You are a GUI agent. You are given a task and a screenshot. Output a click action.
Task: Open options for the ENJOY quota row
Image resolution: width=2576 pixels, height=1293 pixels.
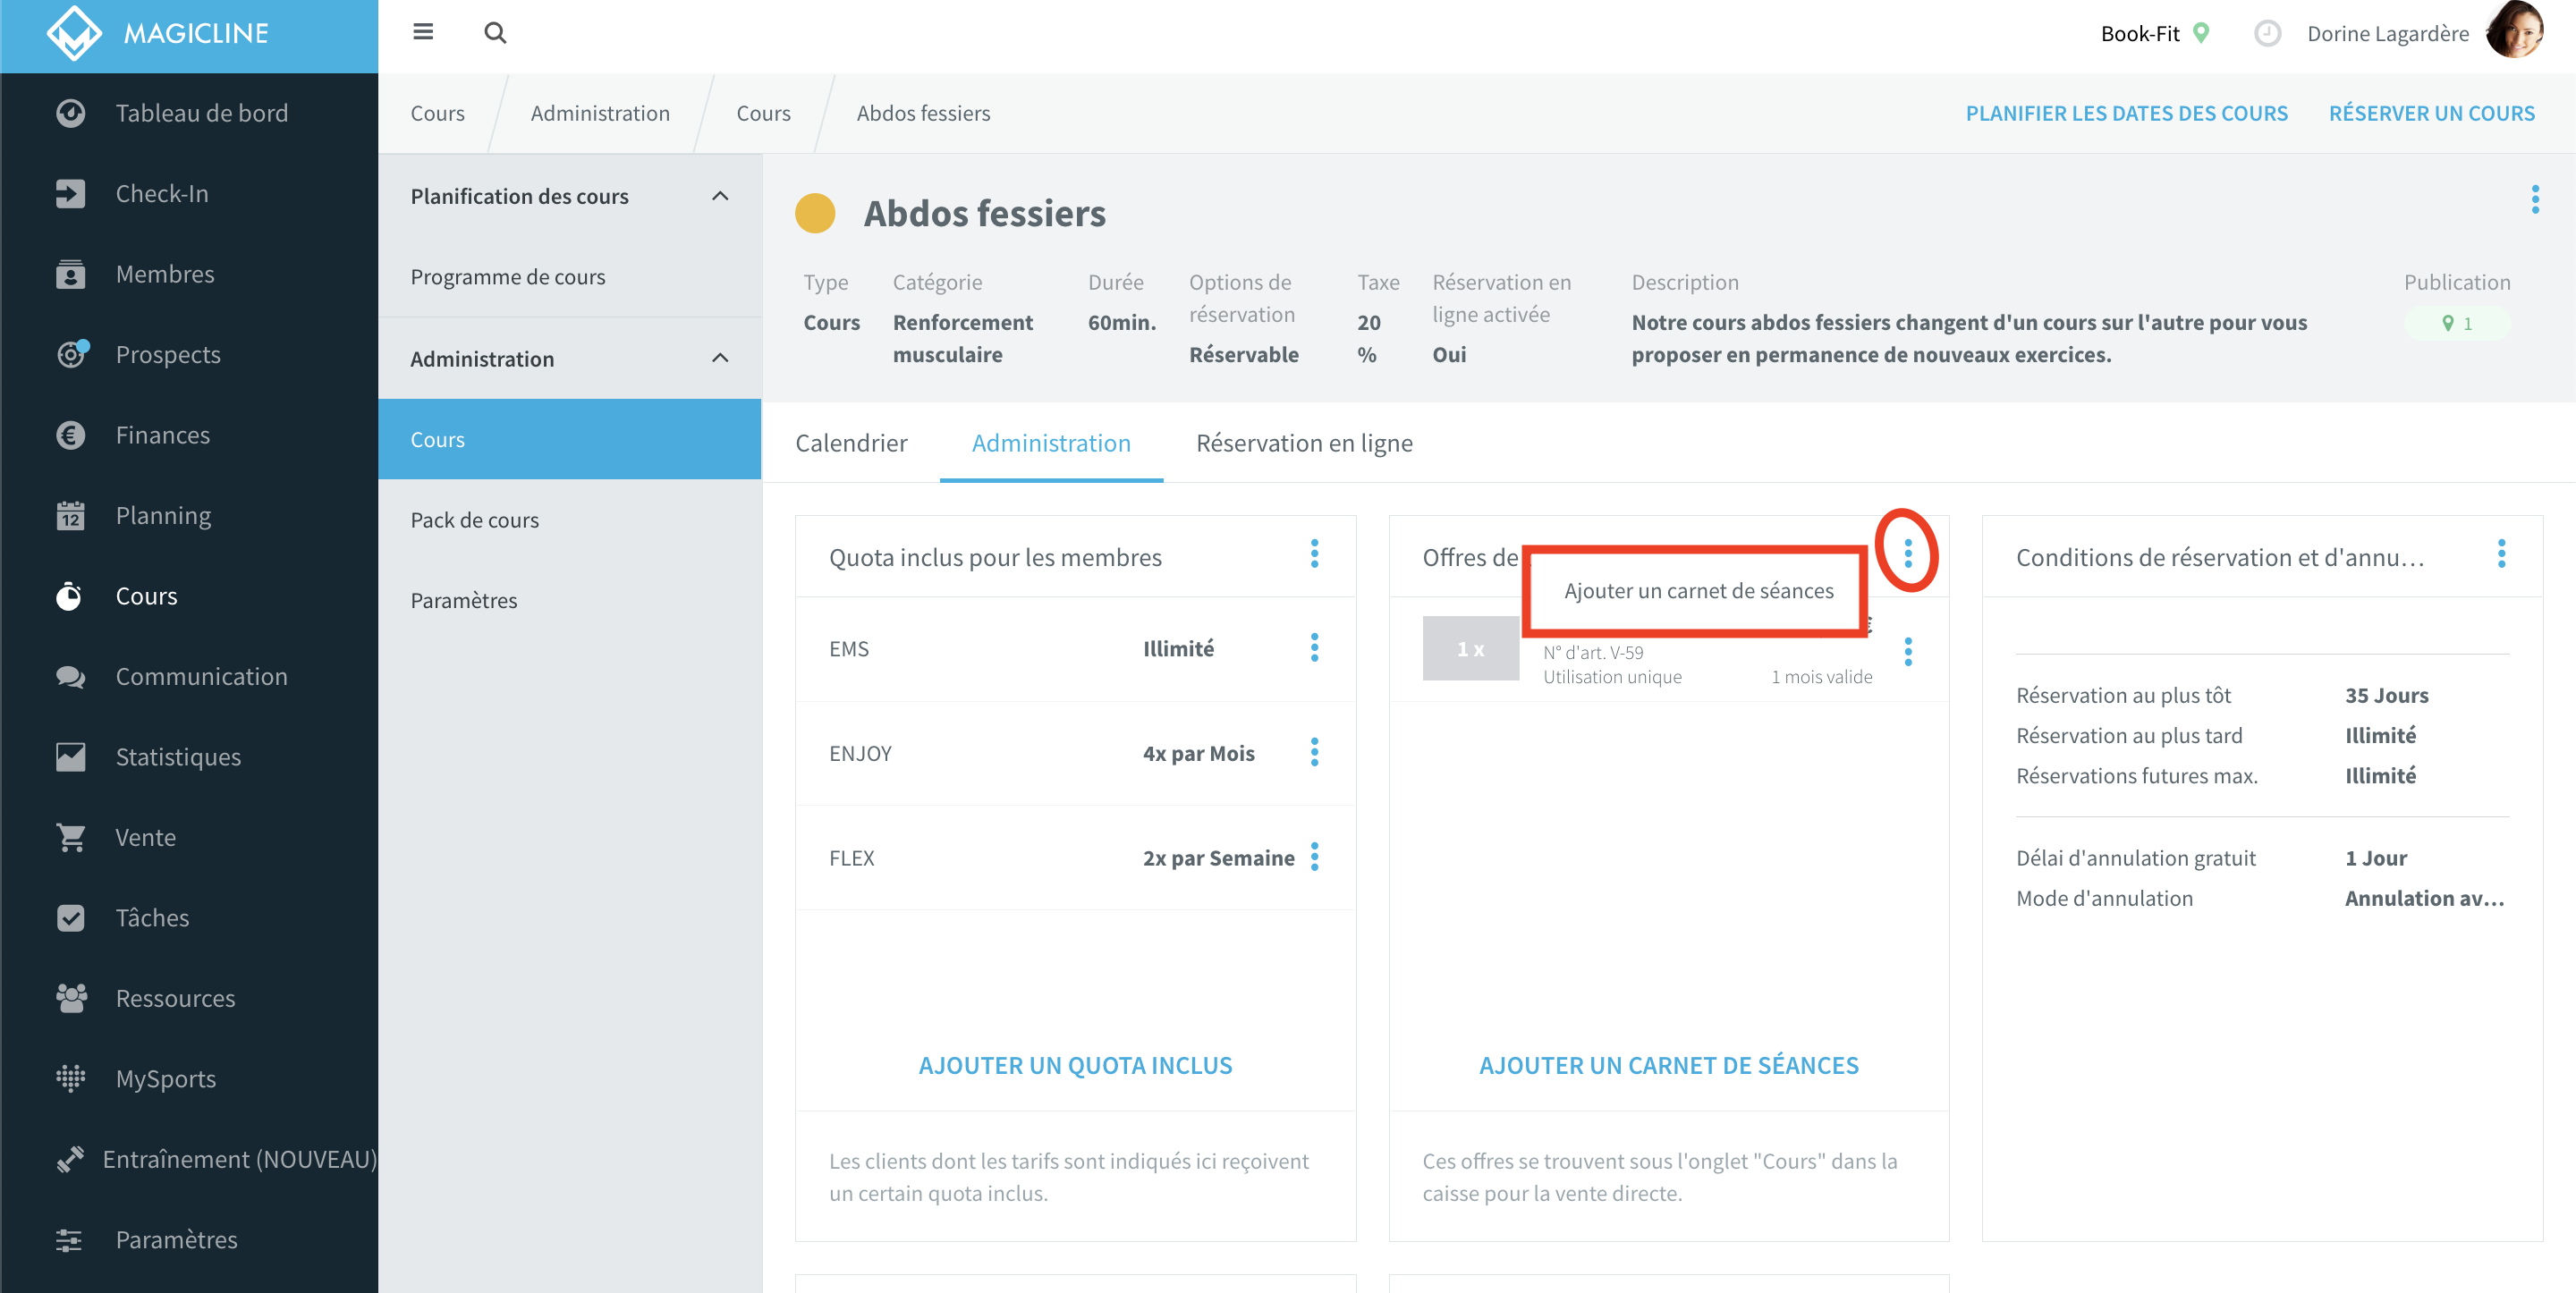(1314, 752)
